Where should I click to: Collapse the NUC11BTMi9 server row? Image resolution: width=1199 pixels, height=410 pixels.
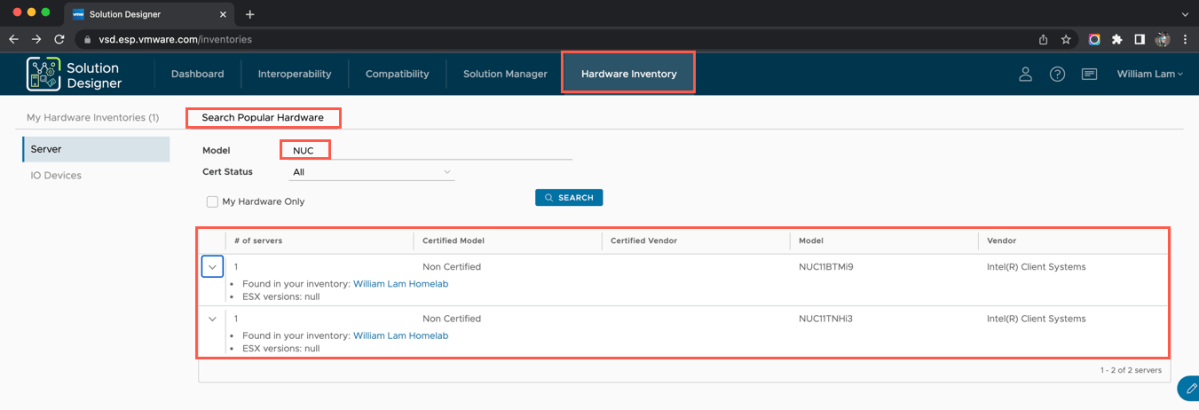pyautogui.click(x=212, y=267)
